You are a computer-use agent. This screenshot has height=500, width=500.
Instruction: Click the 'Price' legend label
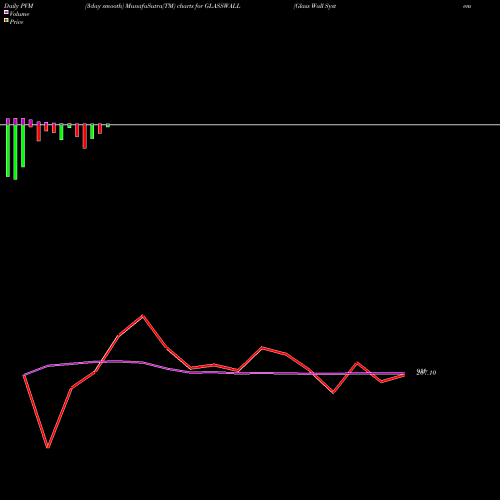16,22
